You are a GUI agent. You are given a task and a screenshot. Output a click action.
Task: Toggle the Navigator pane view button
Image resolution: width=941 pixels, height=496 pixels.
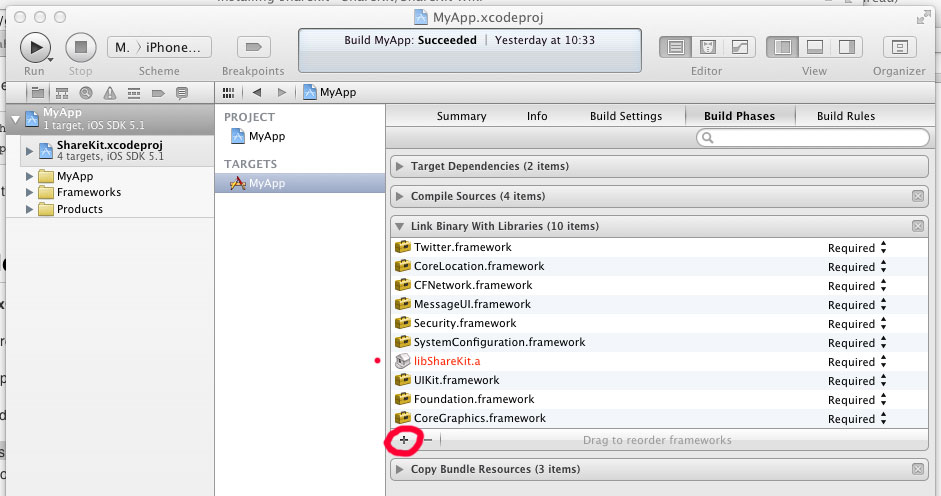783,47
